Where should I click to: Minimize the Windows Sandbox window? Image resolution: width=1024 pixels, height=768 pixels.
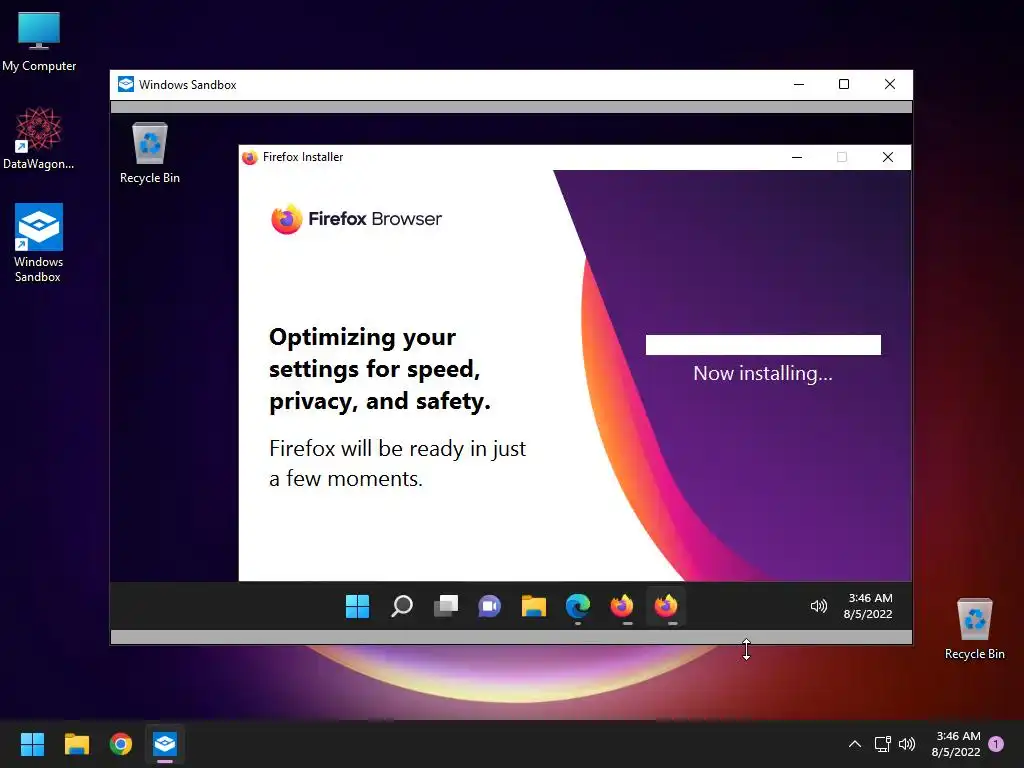[799, 84]
